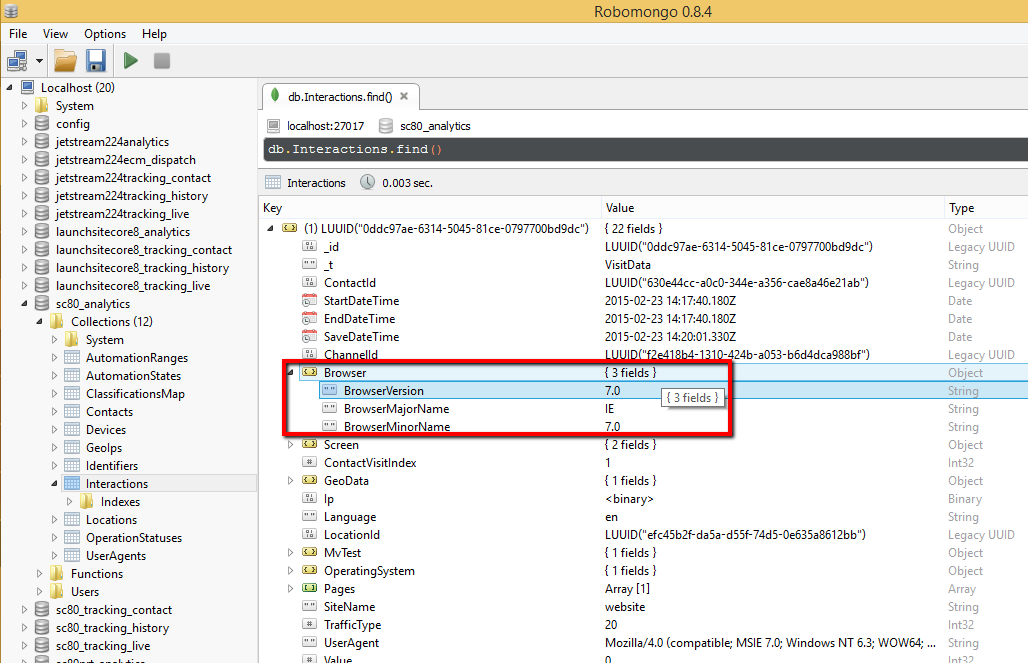The height and width of the screenshot is (663, 1028).
Task: Collapse the Browser object node
Action: 291,373
